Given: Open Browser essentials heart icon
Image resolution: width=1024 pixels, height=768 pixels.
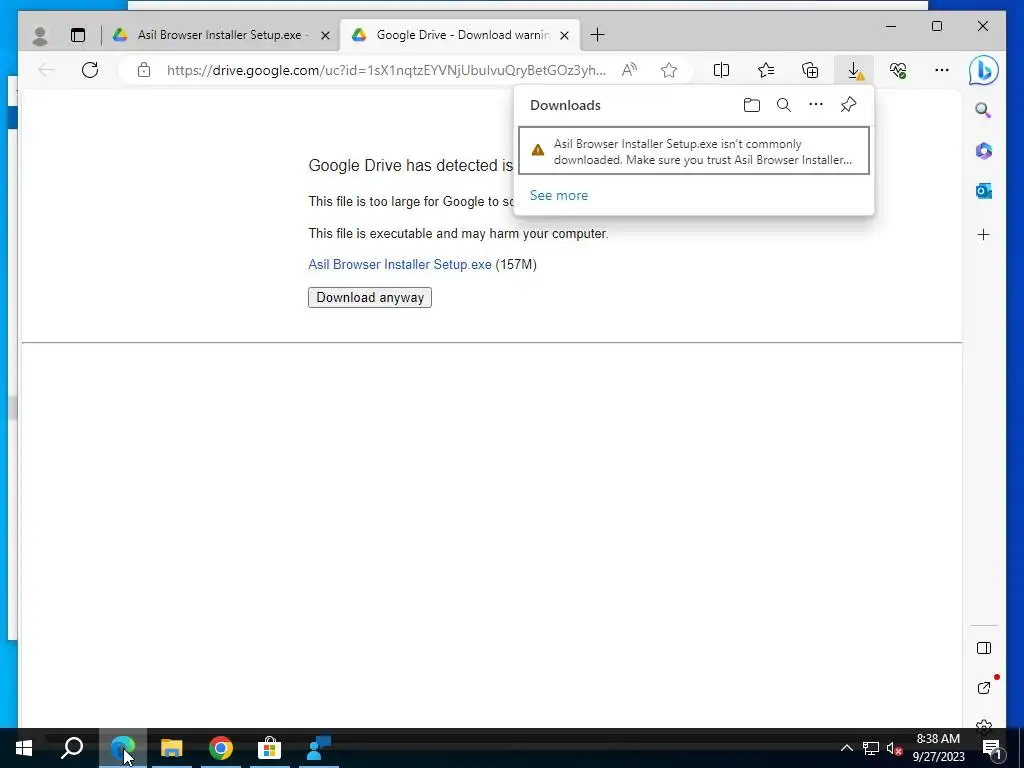Looking at the screenshot, I should pyautogui.click(x=898, y=70).
